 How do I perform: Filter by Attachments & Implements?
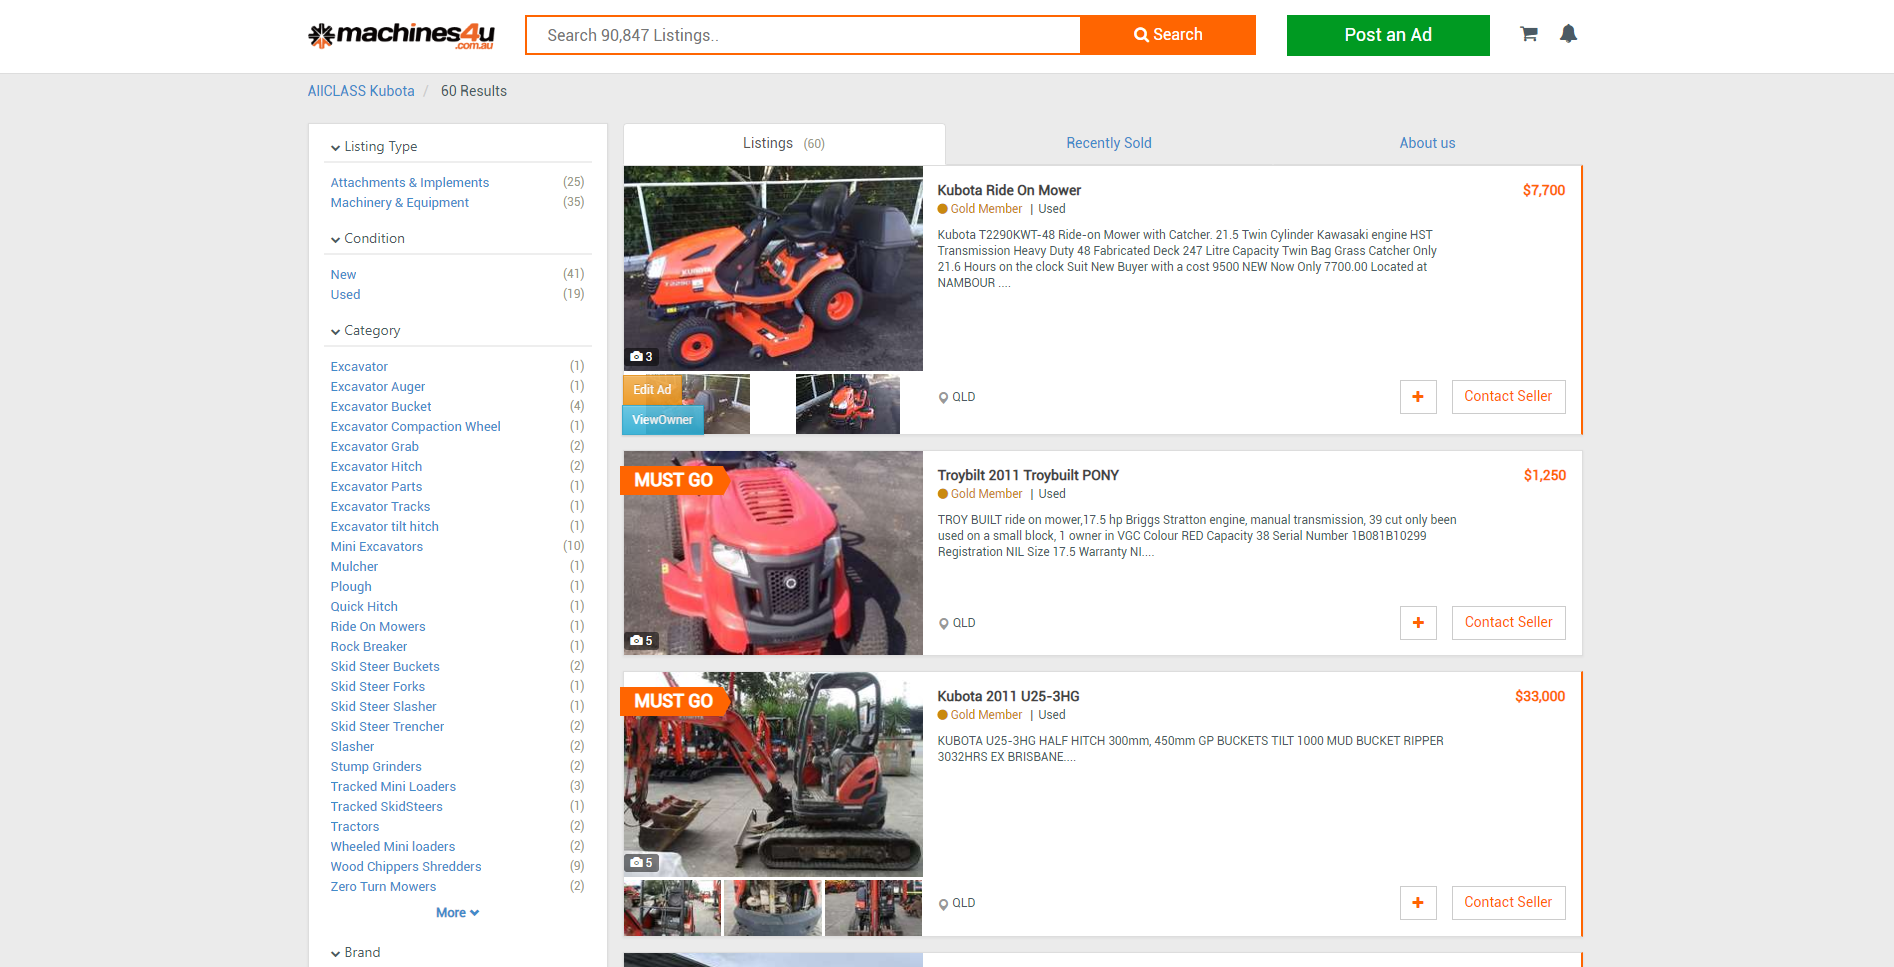click(410, 183)
